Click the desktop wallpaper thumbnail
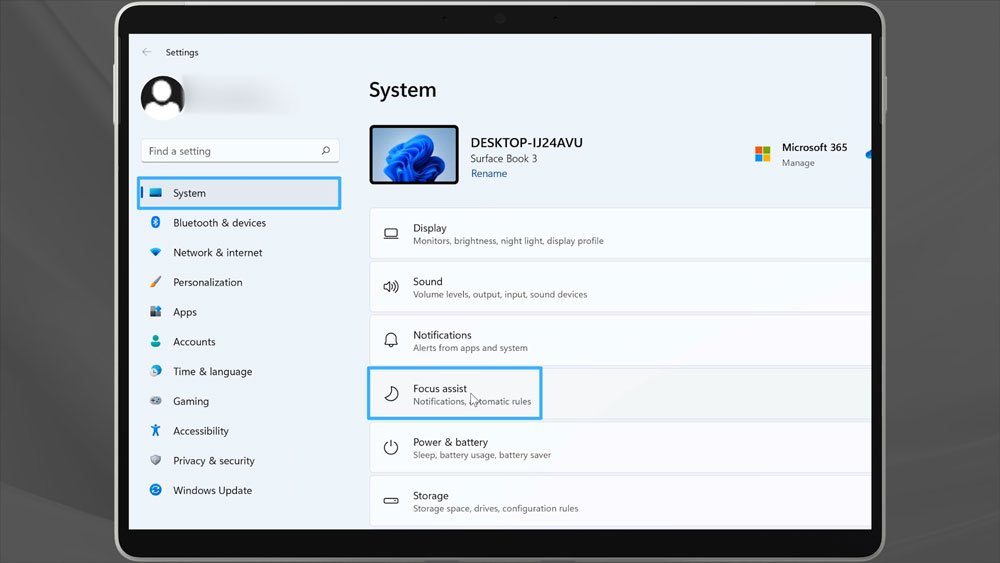This screenshot has width=1000, height=563. click(x=414, y=155)
